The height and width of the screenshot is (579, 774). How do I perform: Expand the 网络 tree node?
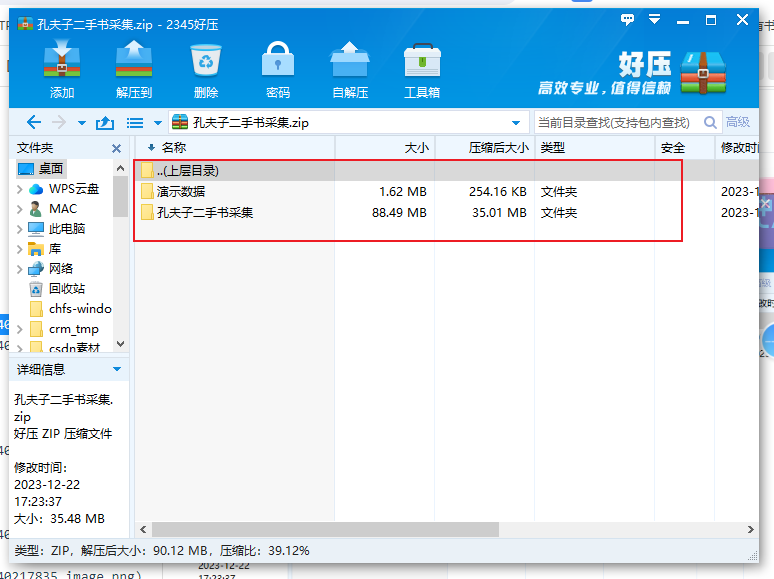(x=20, y=269)
